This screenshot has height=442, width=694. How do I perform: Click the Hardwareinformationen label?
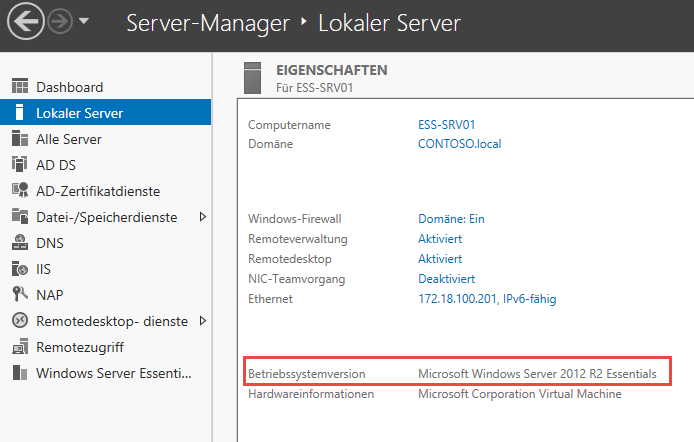[311, 394]
